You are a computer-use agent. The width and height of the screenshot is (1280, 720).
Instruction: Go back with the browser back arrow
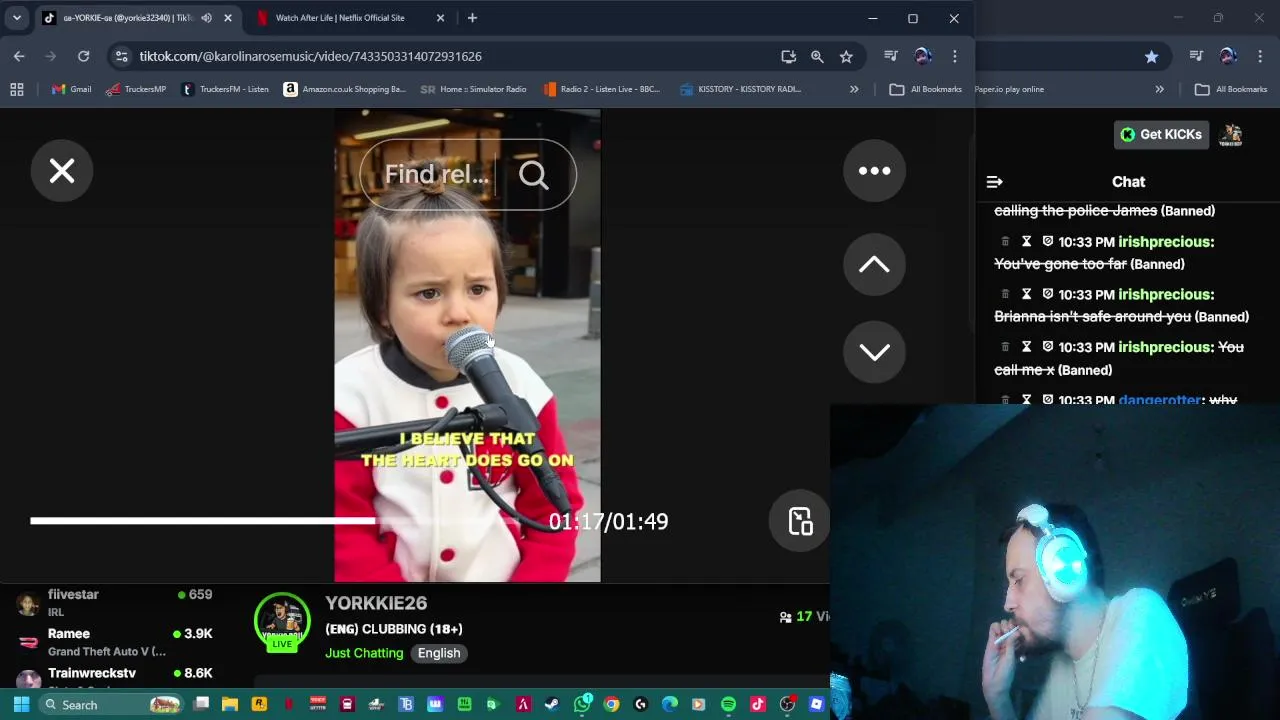(x=19, y=56)
